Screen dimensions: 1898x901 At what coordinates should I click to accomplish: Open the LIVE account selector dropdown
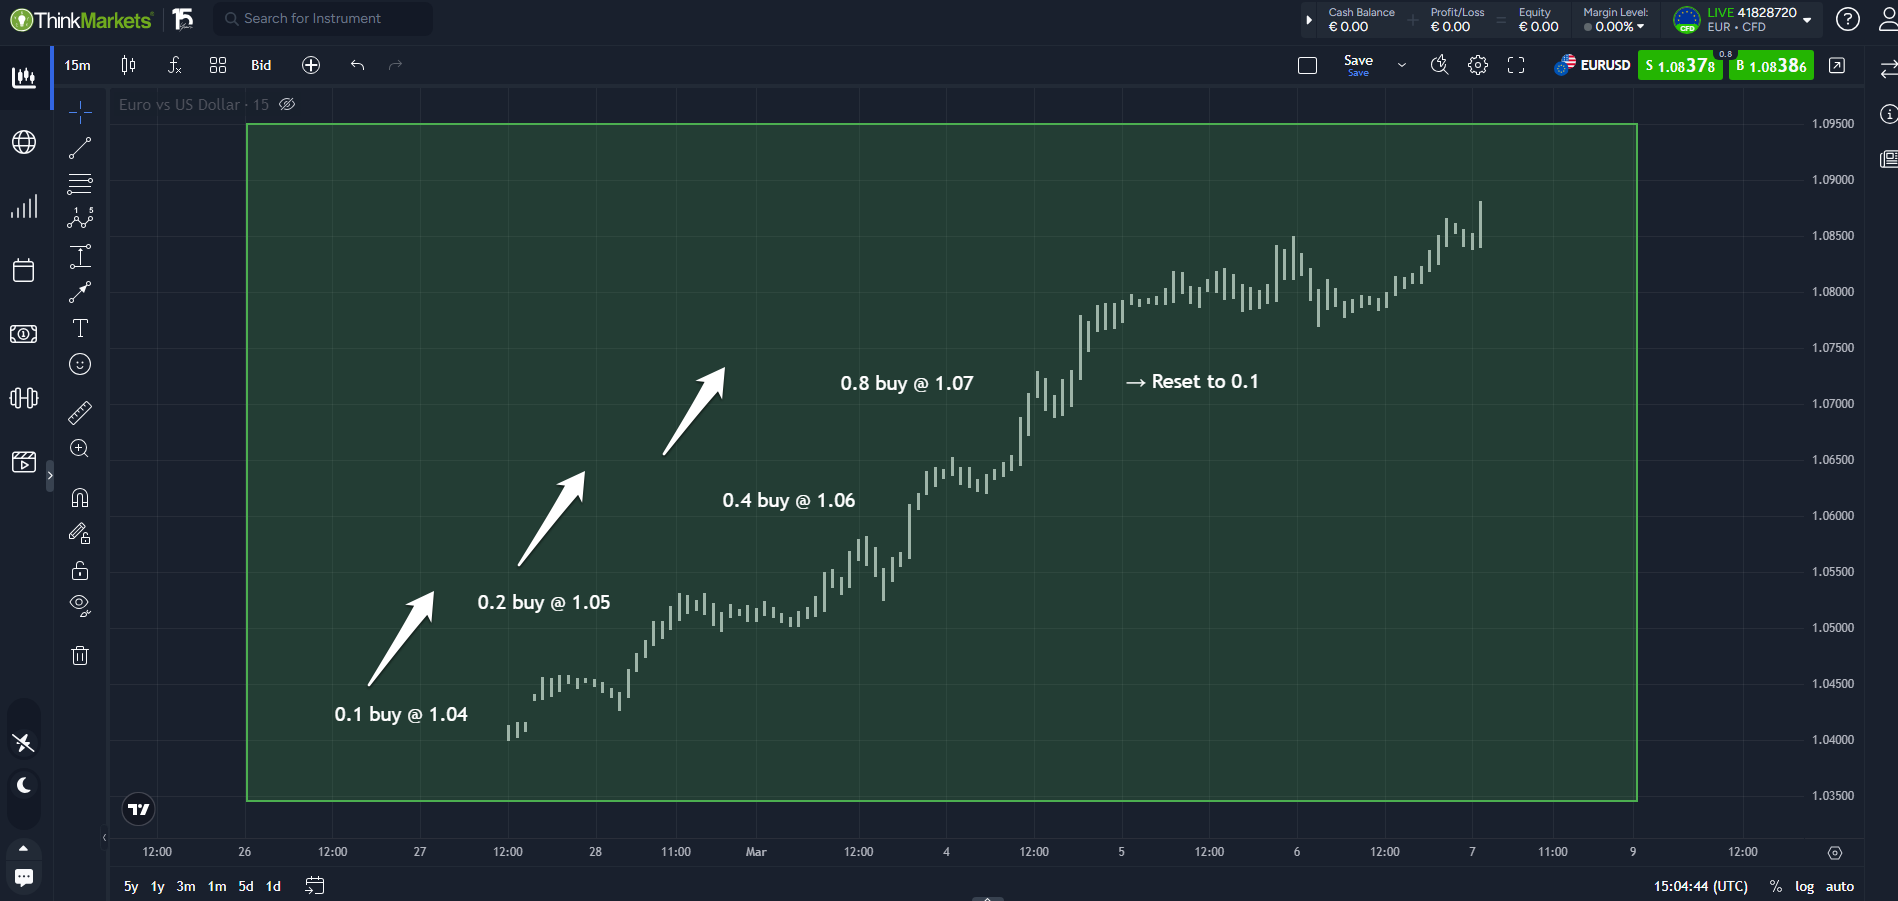tap(1806, 19)
